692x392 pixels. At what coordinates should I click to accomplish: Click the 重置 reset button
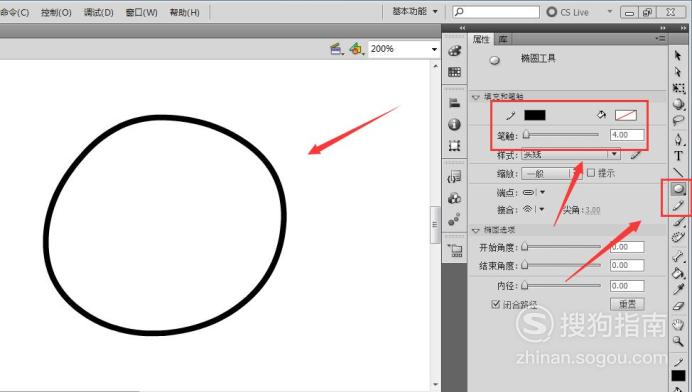tap(627, 304)
